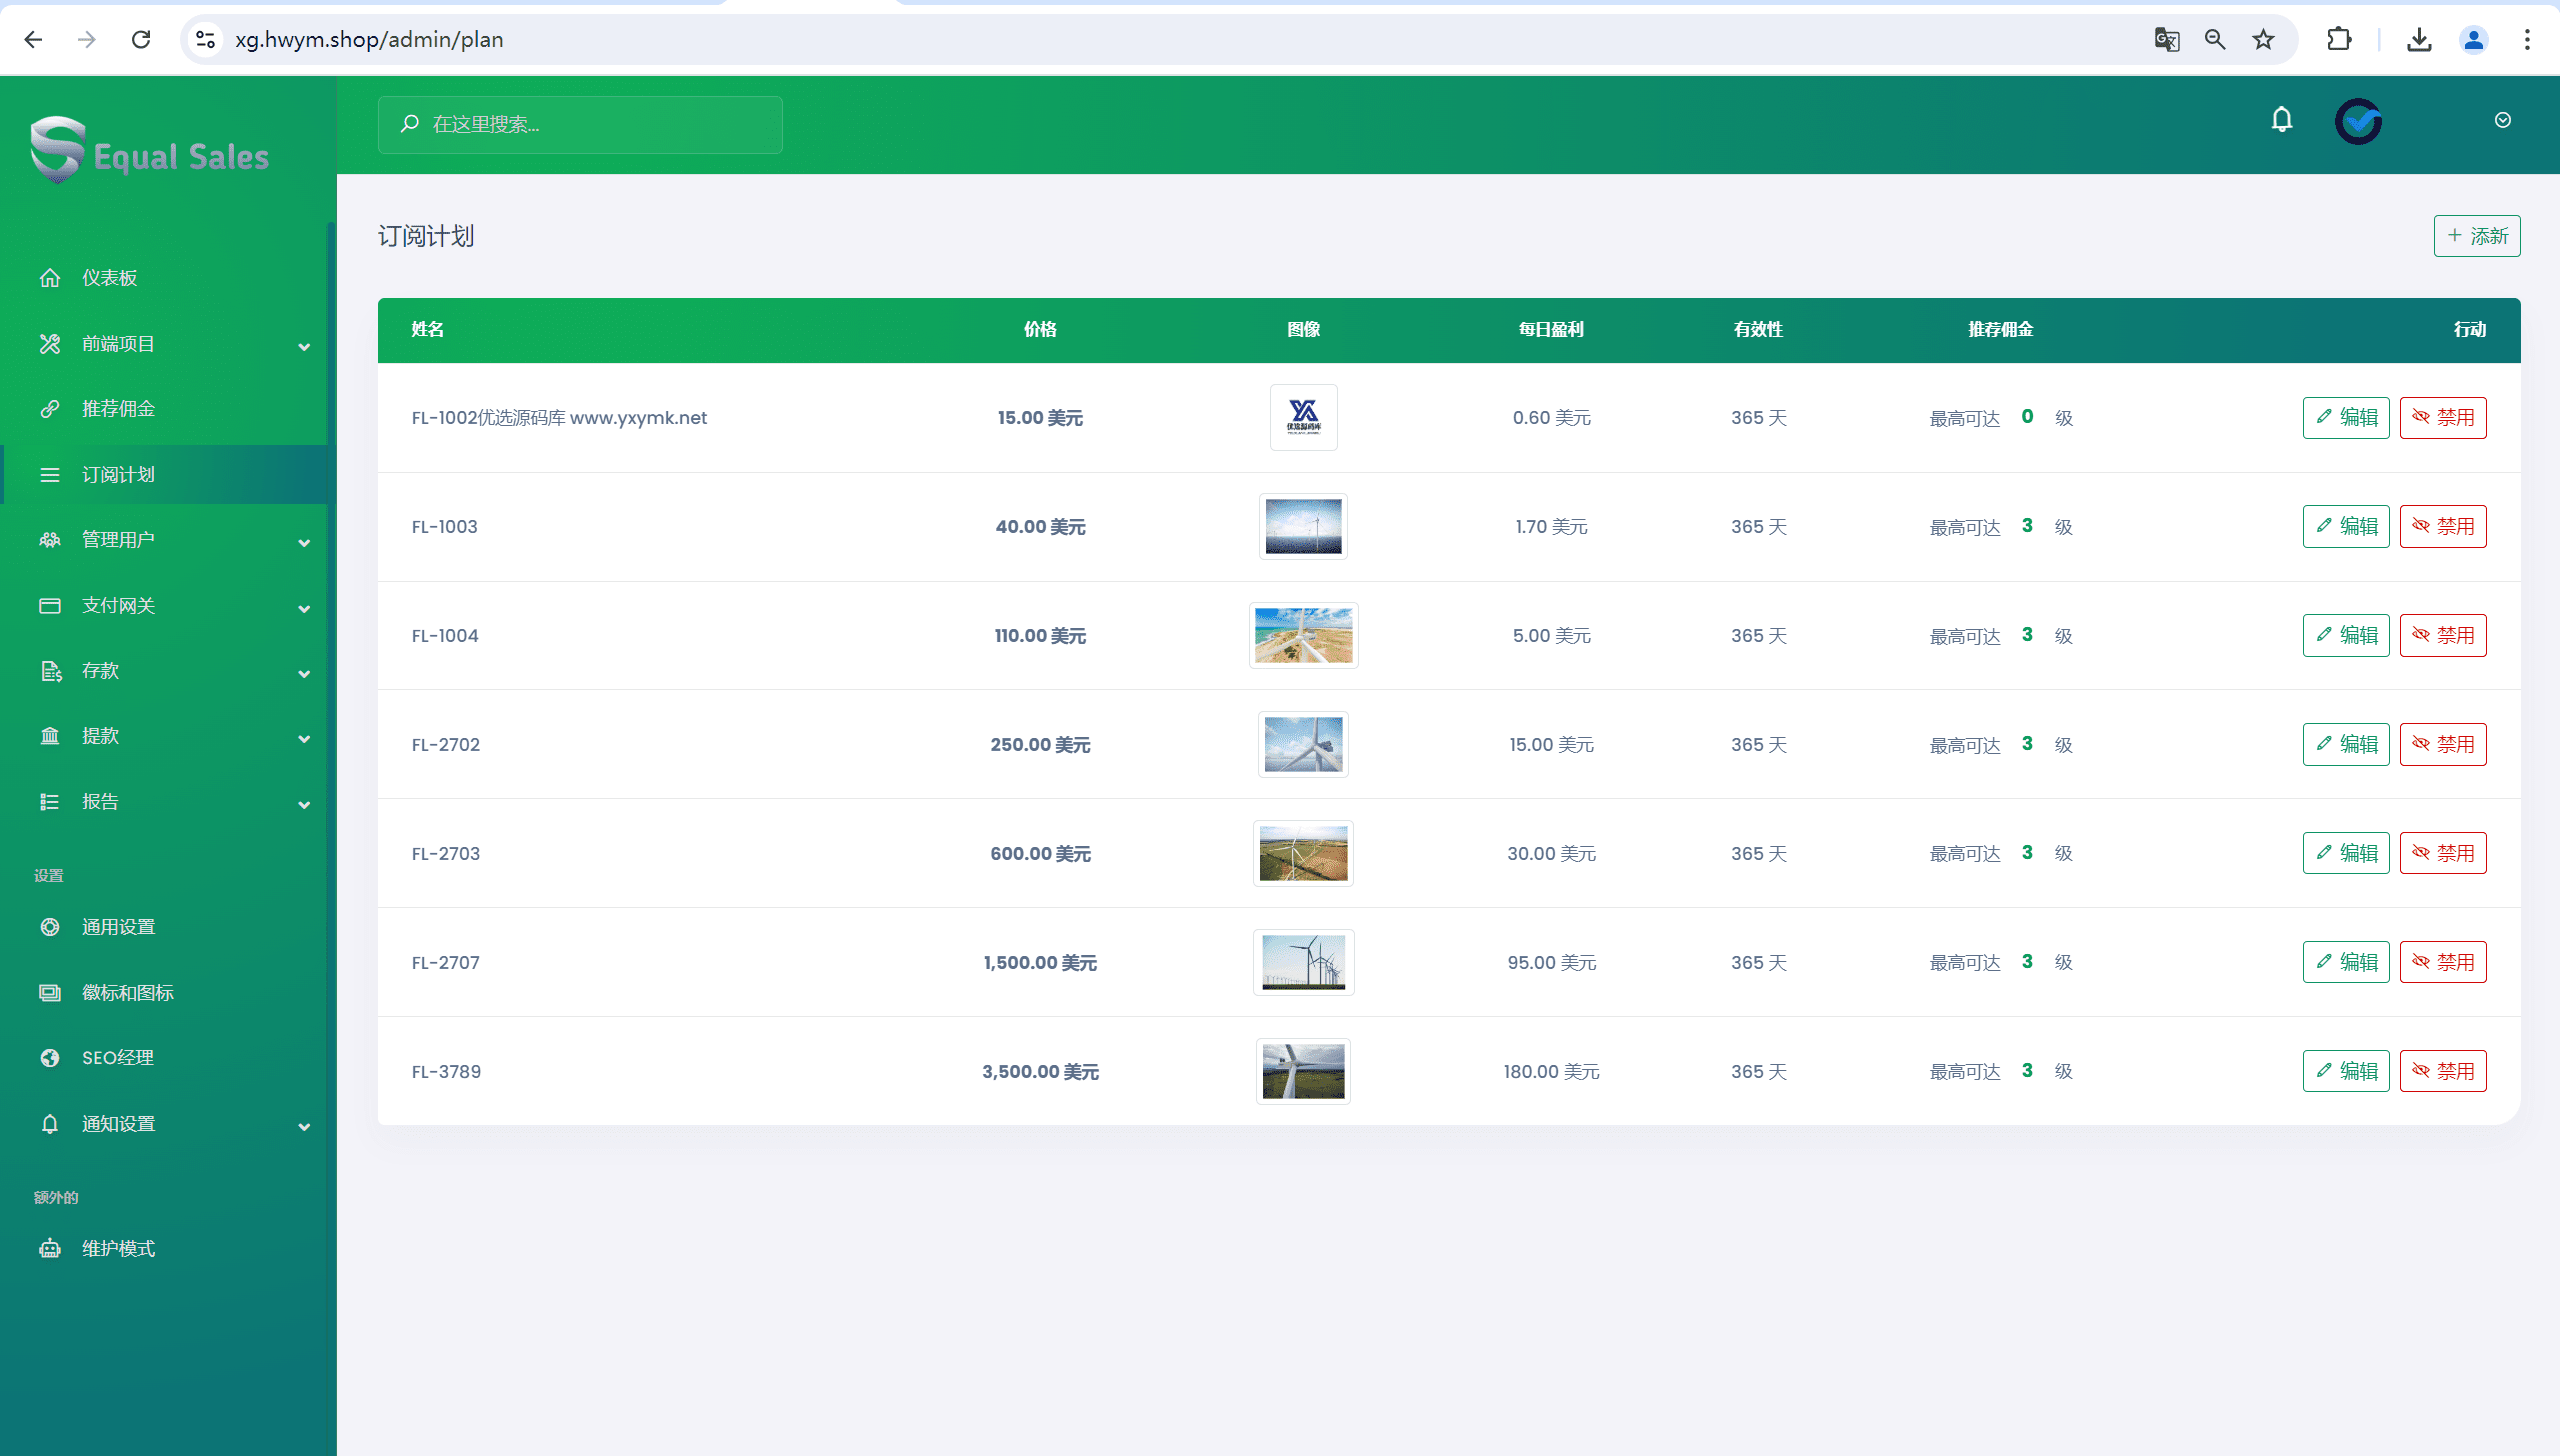Open browser extensions puzzle icon

click(x=2338, y=40)
